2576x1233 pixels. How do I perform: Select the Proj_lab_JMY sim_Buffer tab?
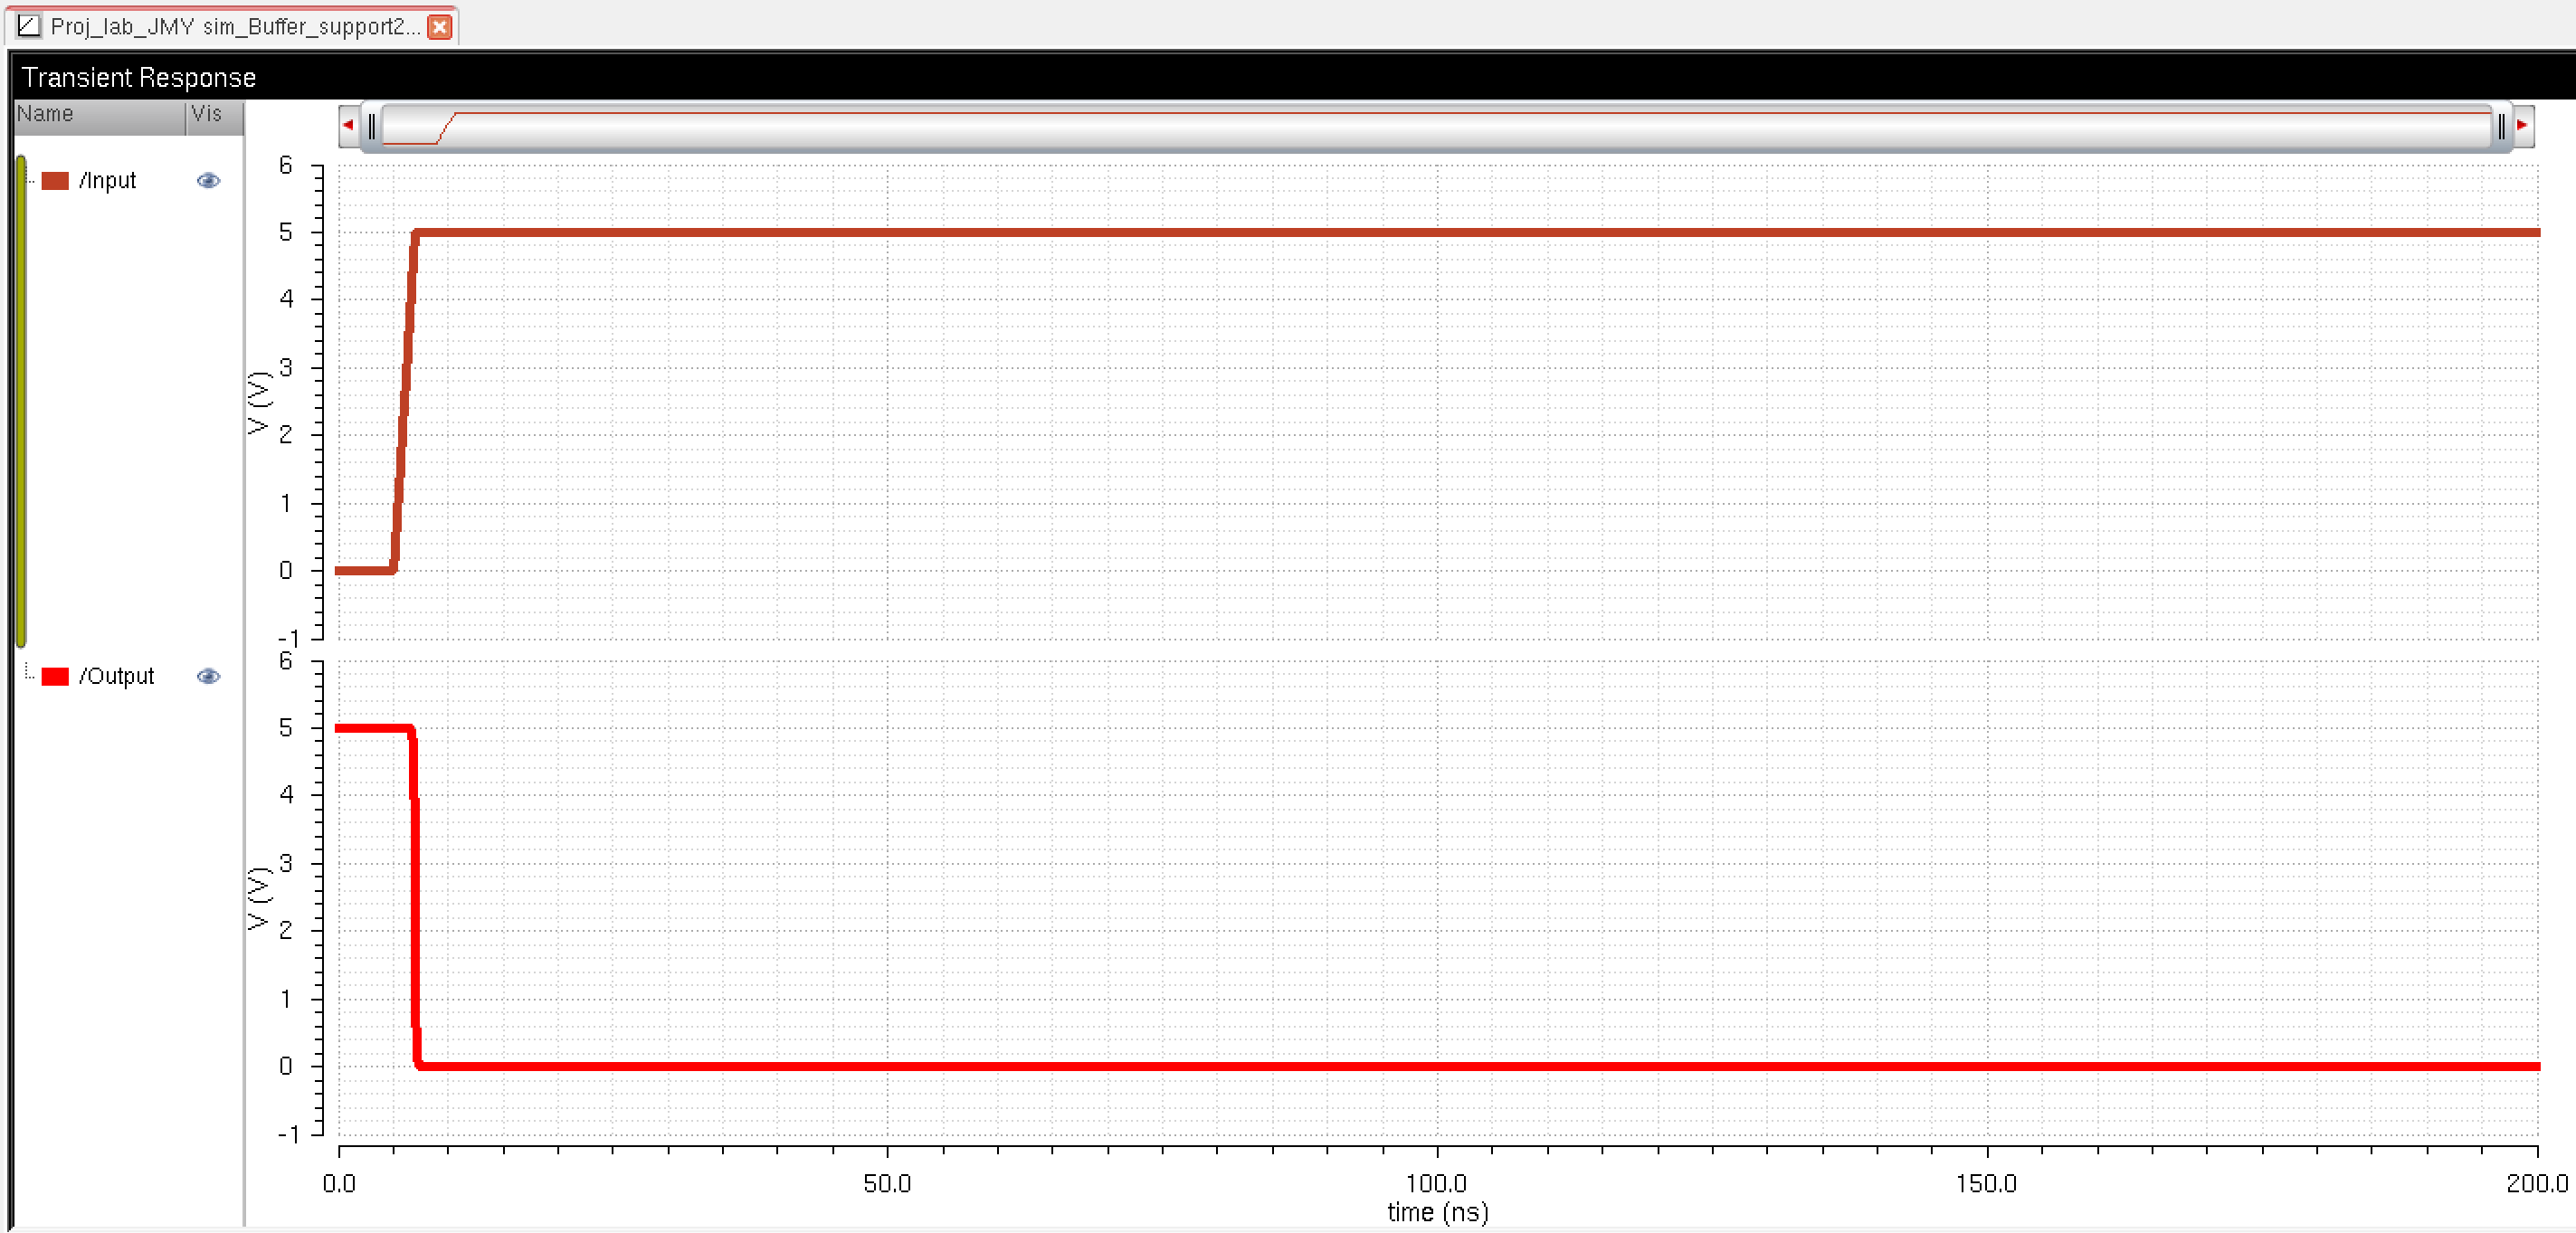click(234, 27)
